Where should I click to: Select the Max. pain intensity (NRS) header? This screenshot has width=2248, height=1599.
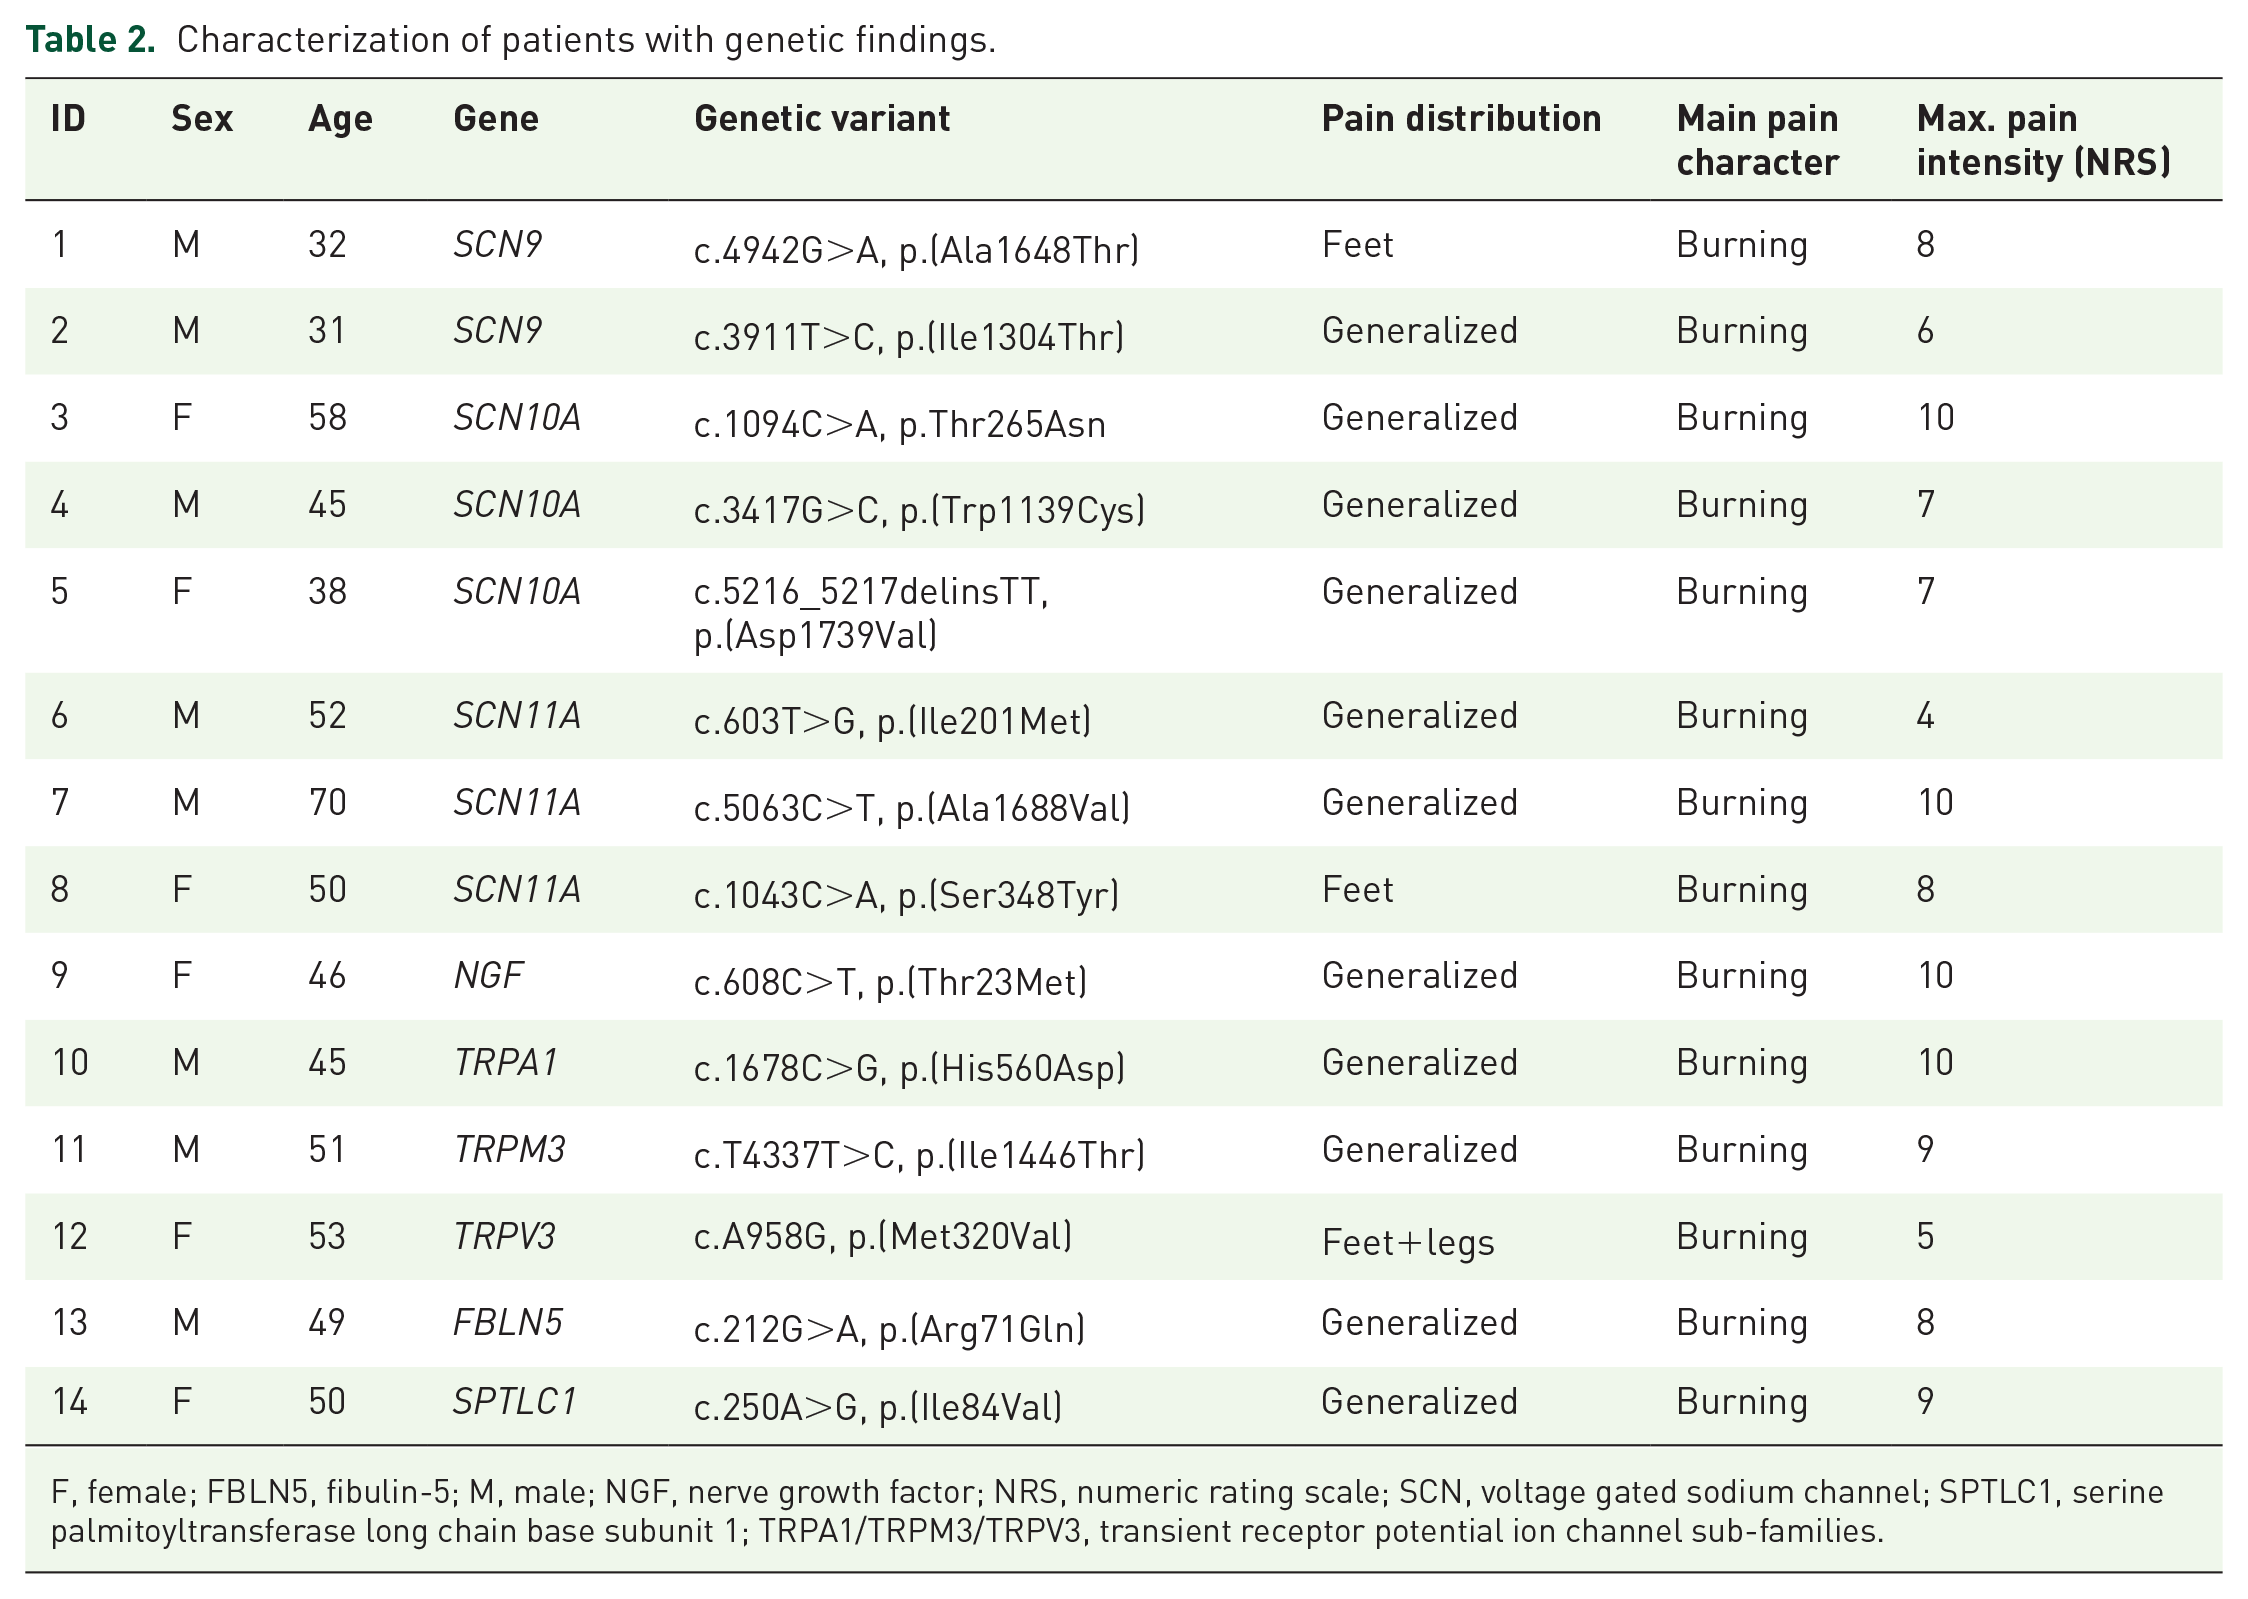pyautogui.click(x=2043, y=140)
